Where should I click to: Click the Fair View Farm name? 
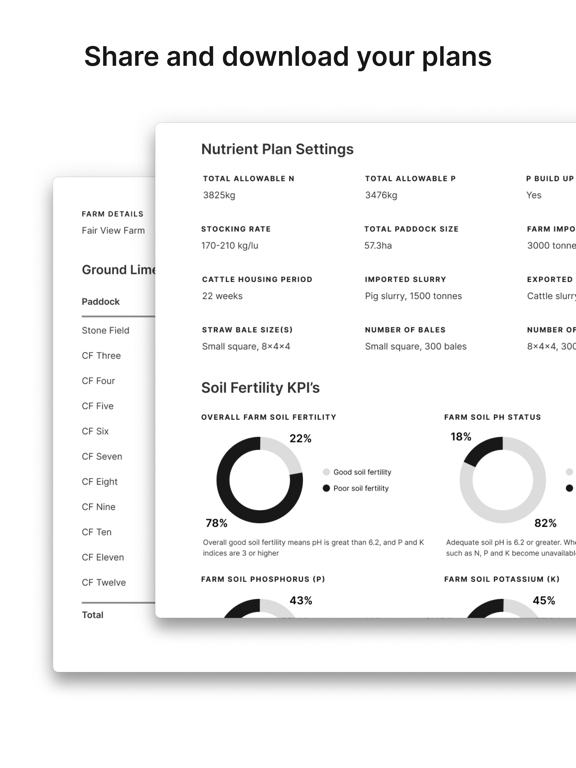tap(113, 230)
